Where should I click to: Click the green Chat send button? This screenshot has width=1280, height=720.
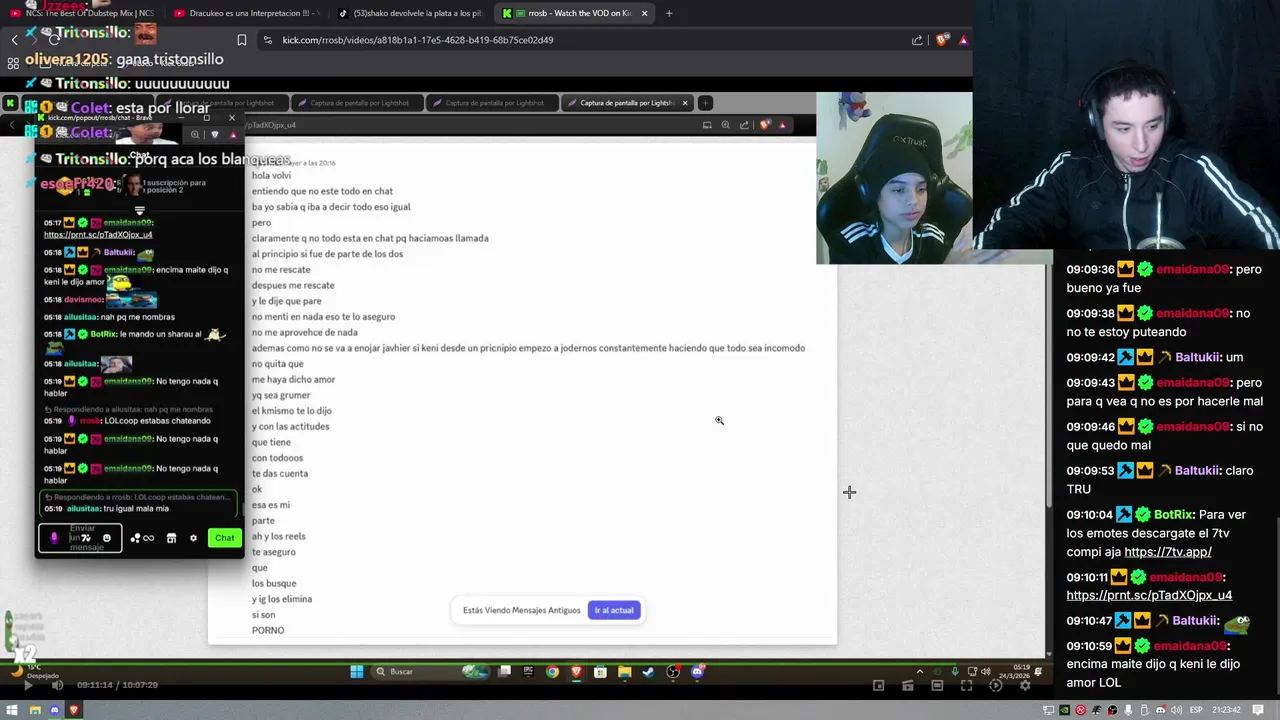224,538
